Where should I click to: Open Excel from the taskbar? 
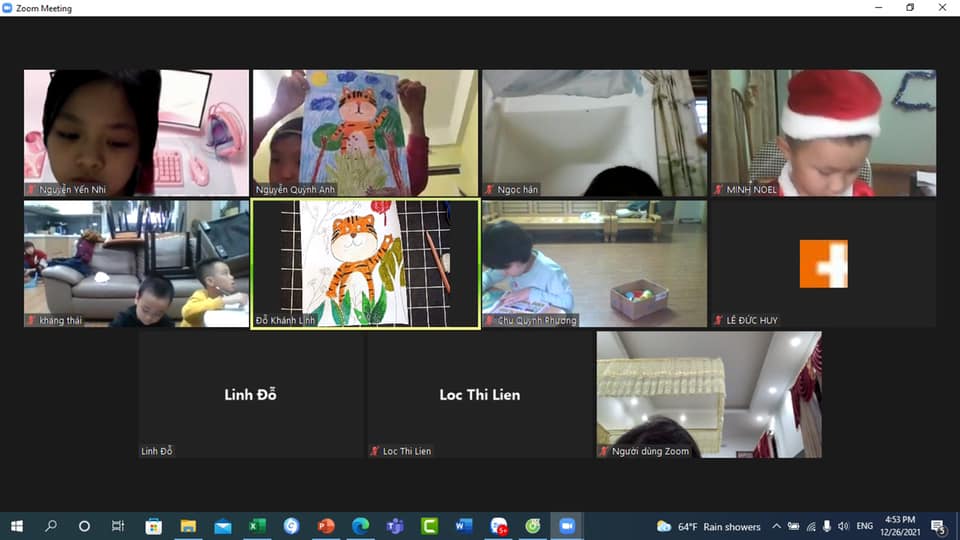257,526
